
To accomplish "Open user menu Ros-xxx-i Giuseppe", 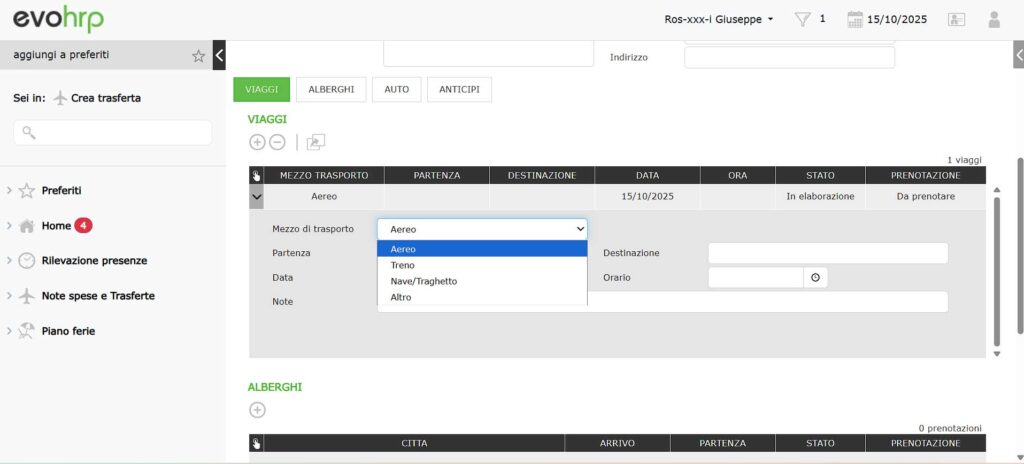I will pyautogui.click(x=719, y=19).
